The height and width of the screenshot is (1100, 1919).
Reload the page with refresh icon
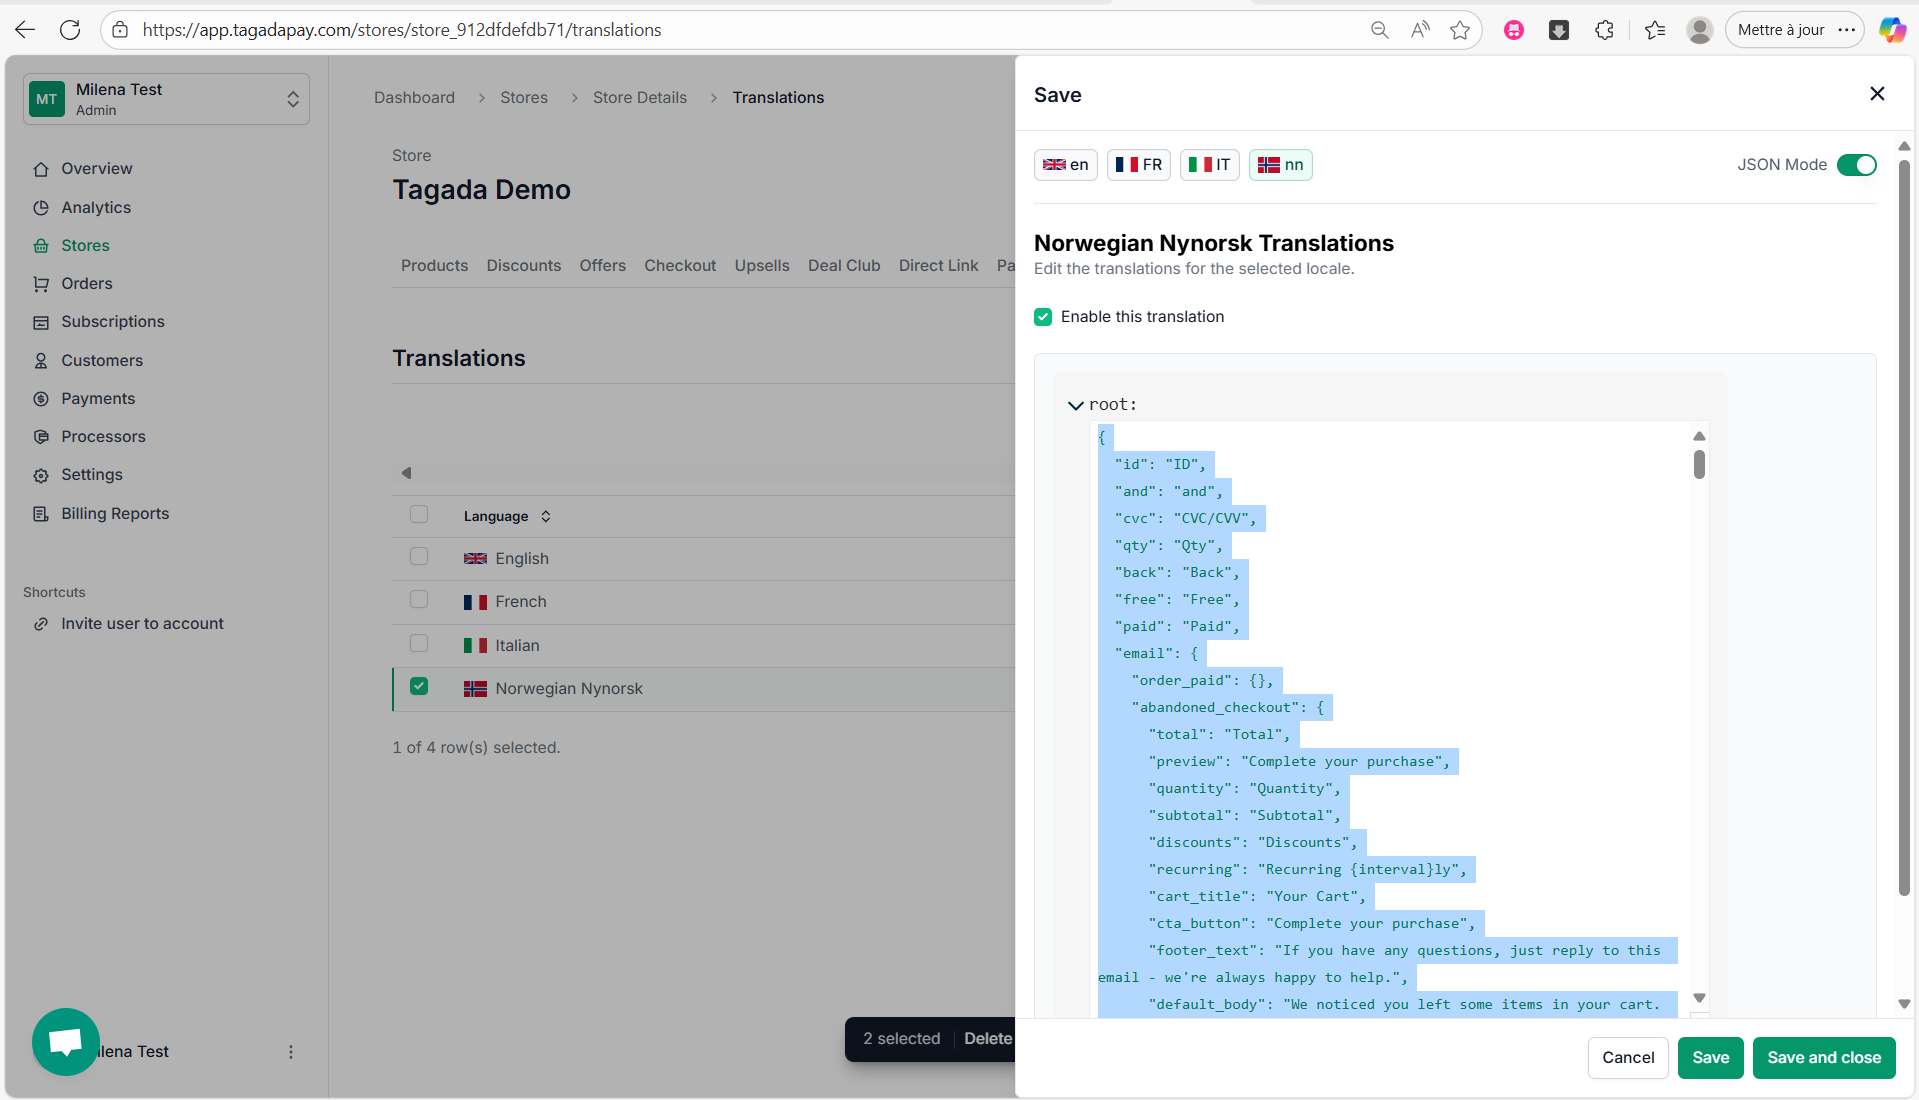(x=70, y=30)
